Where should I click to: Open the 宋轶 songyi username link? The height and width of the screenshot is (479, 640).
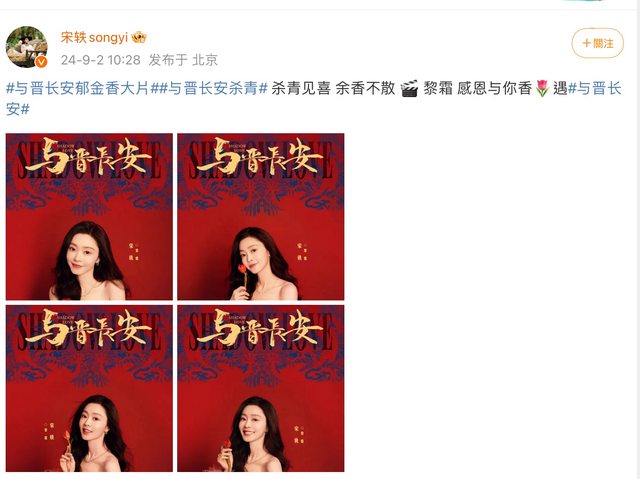pos(95,38)
